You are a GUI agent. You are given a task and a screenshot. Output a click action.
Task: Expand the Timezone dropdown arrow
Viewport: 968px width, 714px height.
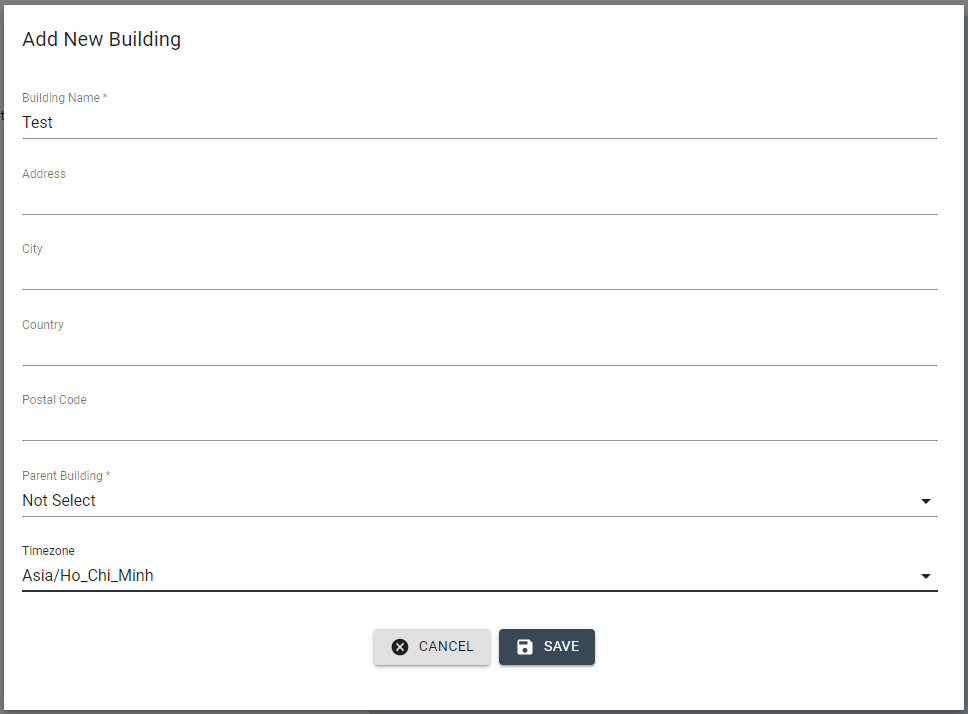tap(925, 576)
